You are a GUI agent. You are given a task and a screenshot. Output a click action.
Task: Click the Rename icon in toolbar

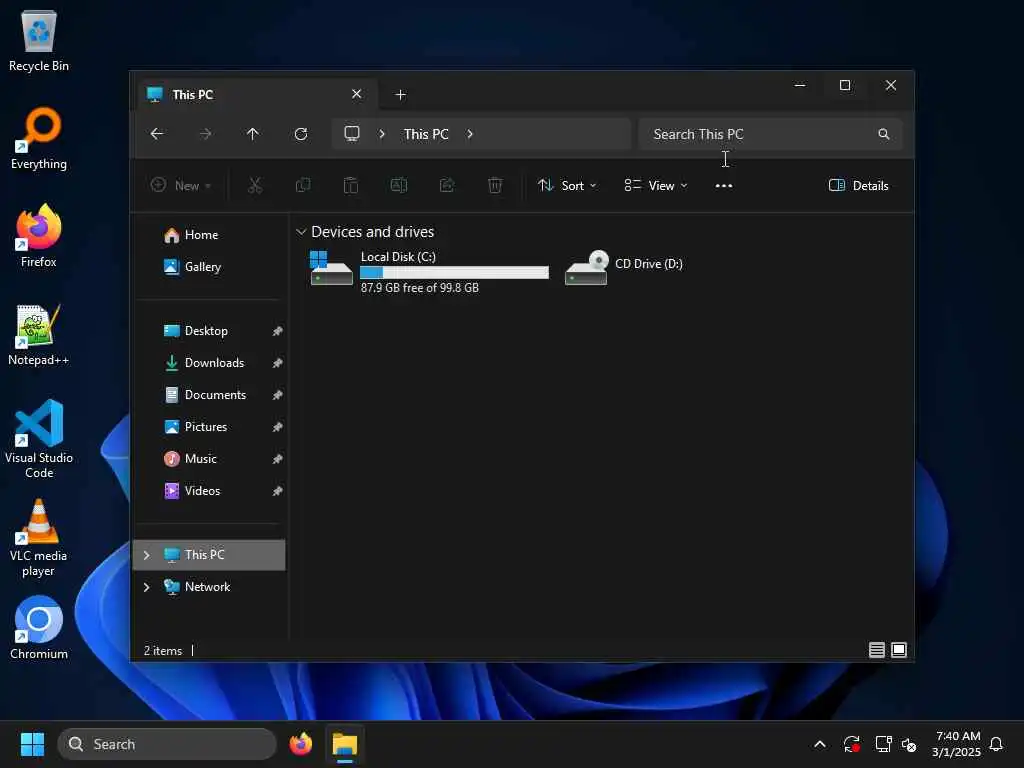point(399,185)
